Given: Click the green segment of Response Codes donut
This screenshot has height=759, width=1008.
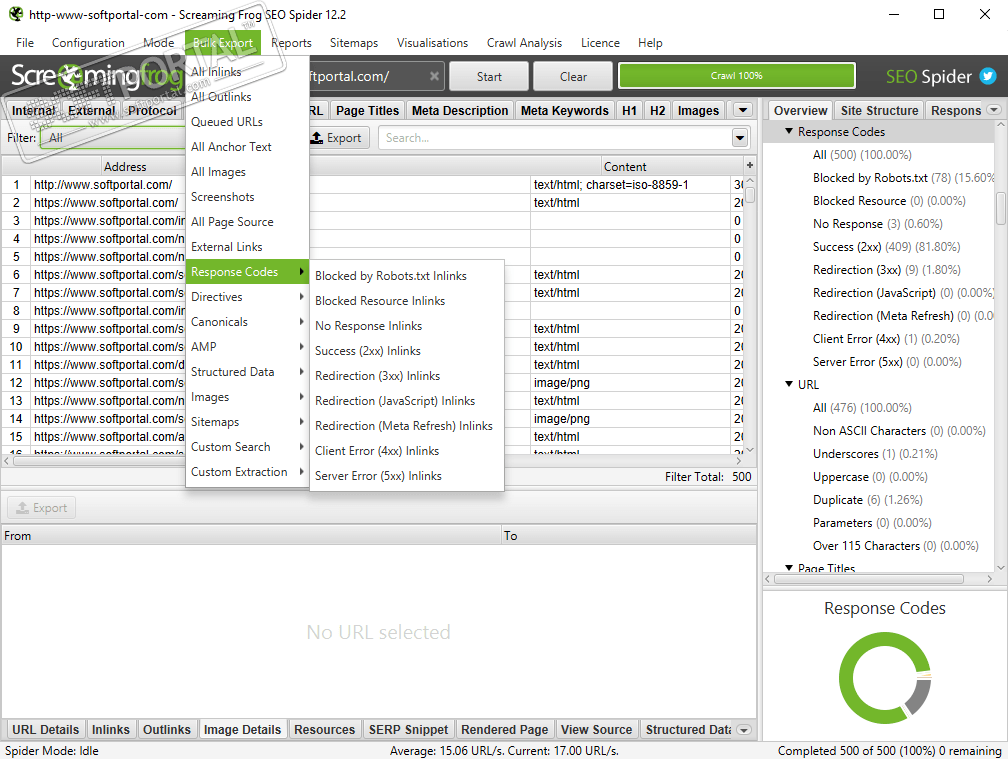Looking at the screenshot, I should coord(849,678).
